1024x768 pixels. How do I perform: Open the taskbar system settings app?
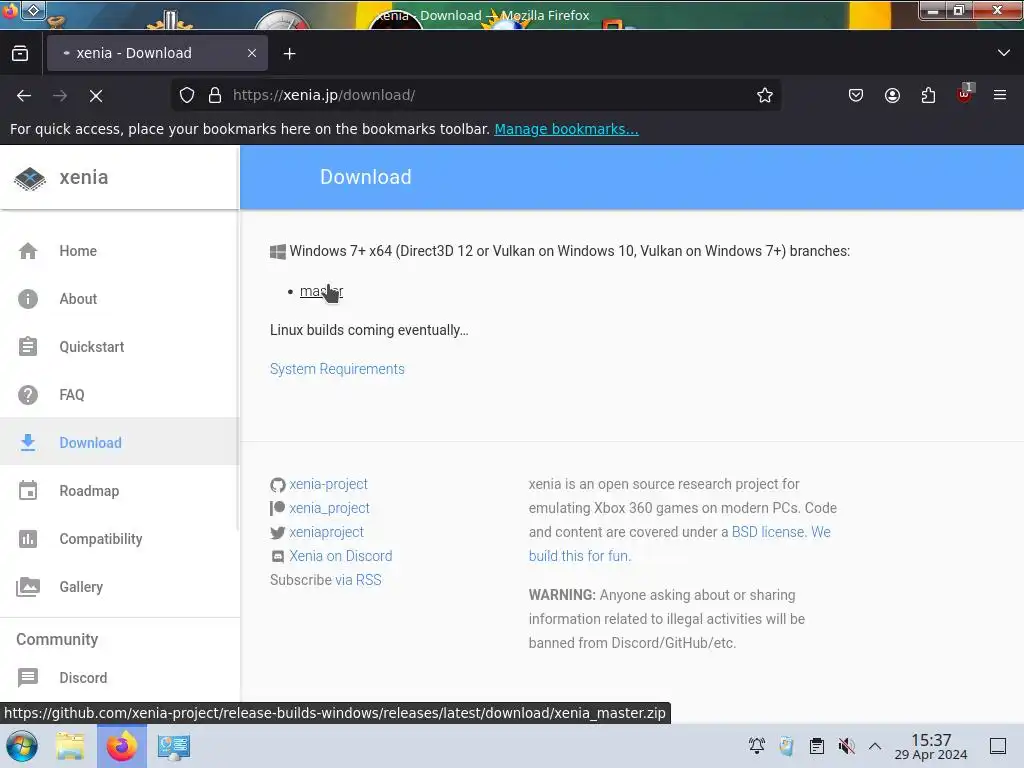click(x=174, y=746)
